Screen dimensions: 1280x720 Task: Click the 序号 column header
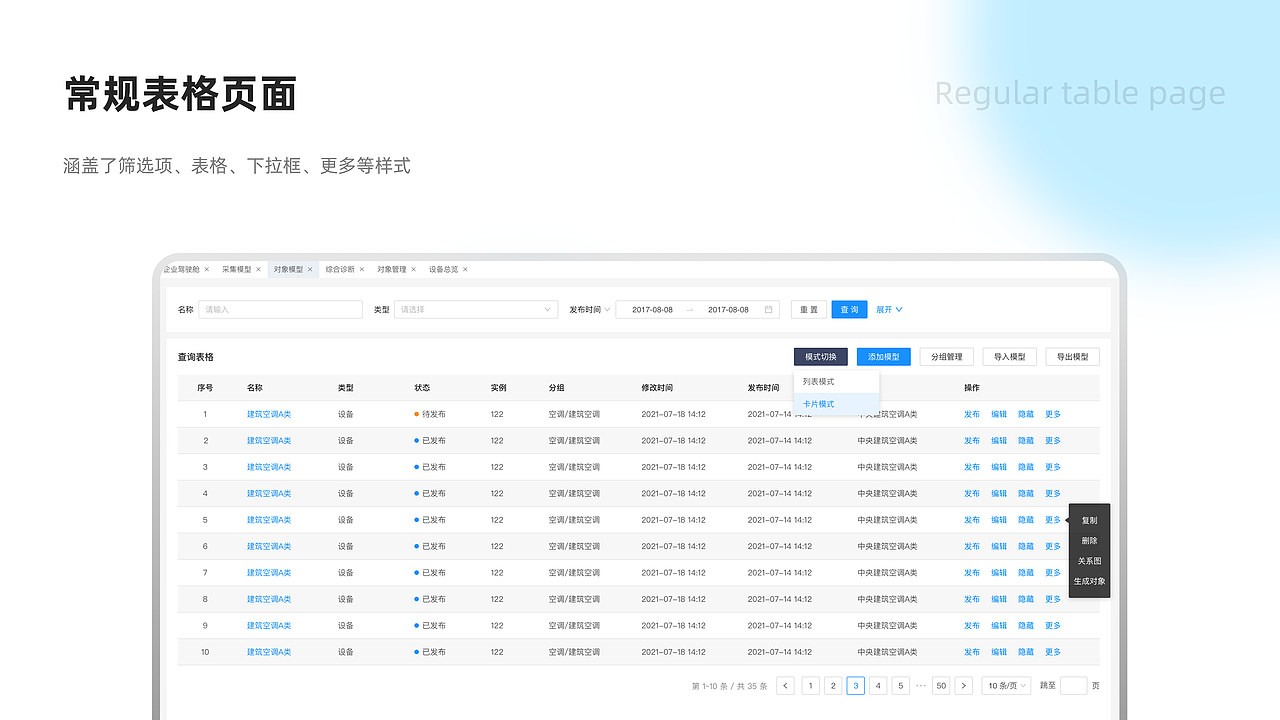pos(205,388)
